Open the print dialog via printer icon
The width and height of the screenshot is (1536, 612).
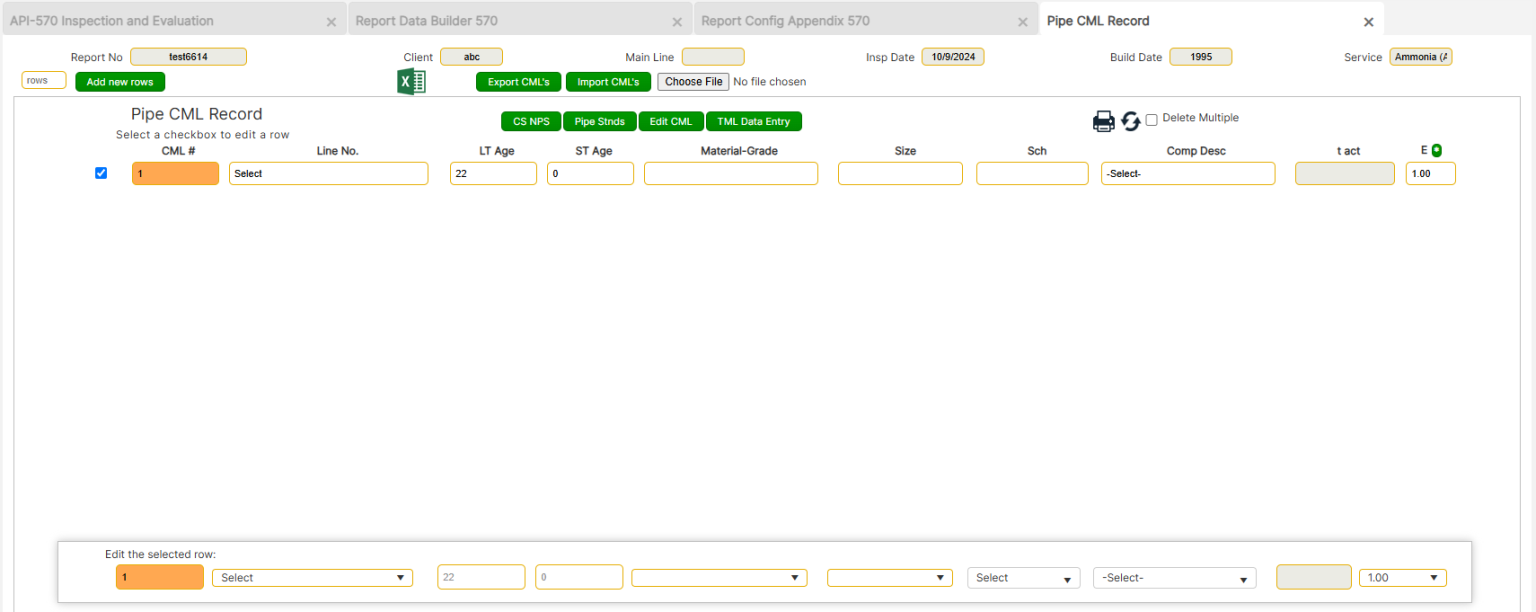click(1104, 120)
